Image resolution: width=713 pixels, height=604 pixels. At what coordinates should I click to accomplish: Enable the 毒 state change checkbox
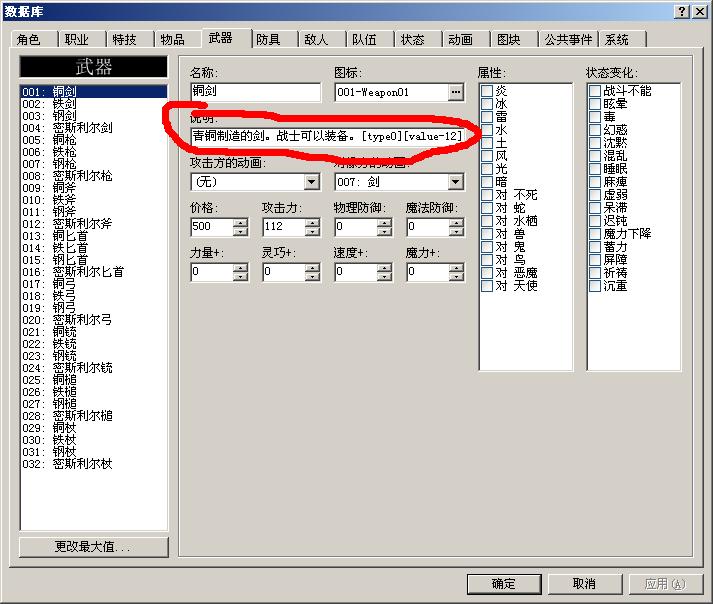click(x=595, y=117)
